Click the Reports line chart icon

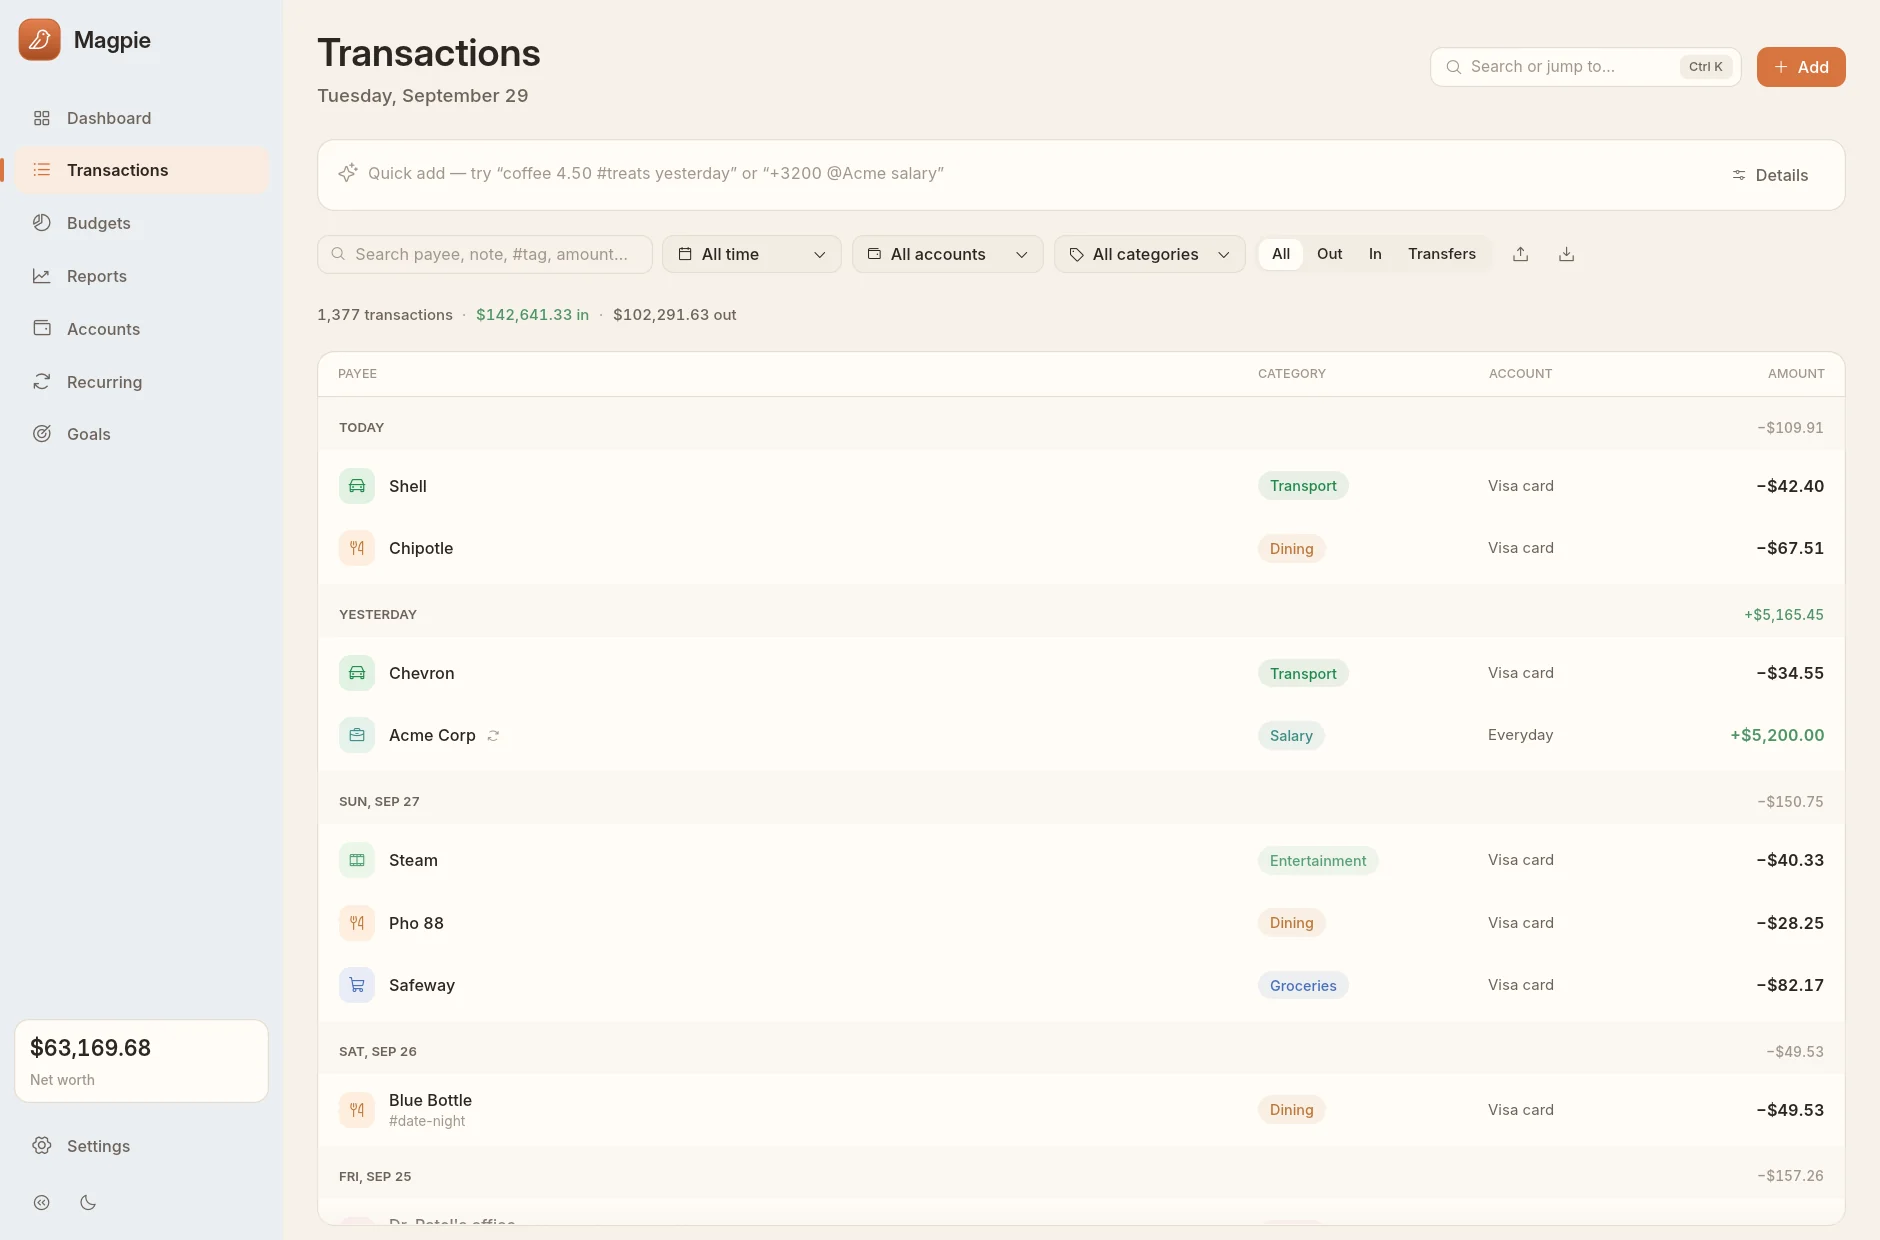point(41,276)
